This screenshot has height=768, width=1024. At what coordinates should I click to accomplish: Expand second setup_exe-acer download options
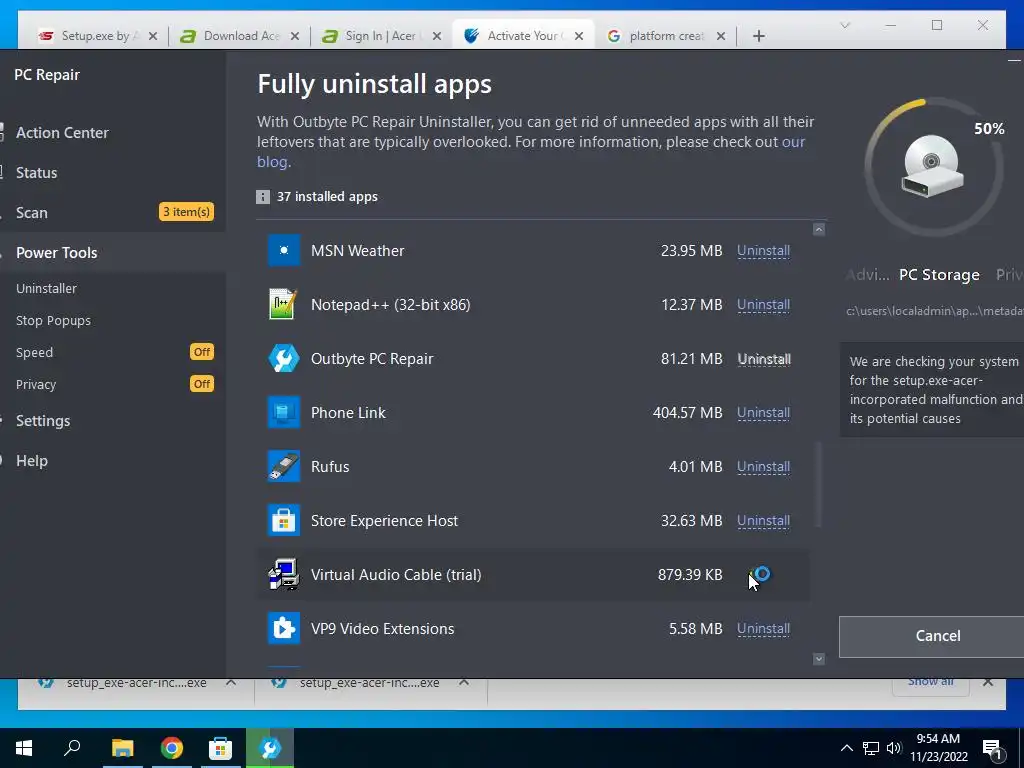[x=464, y=682]
